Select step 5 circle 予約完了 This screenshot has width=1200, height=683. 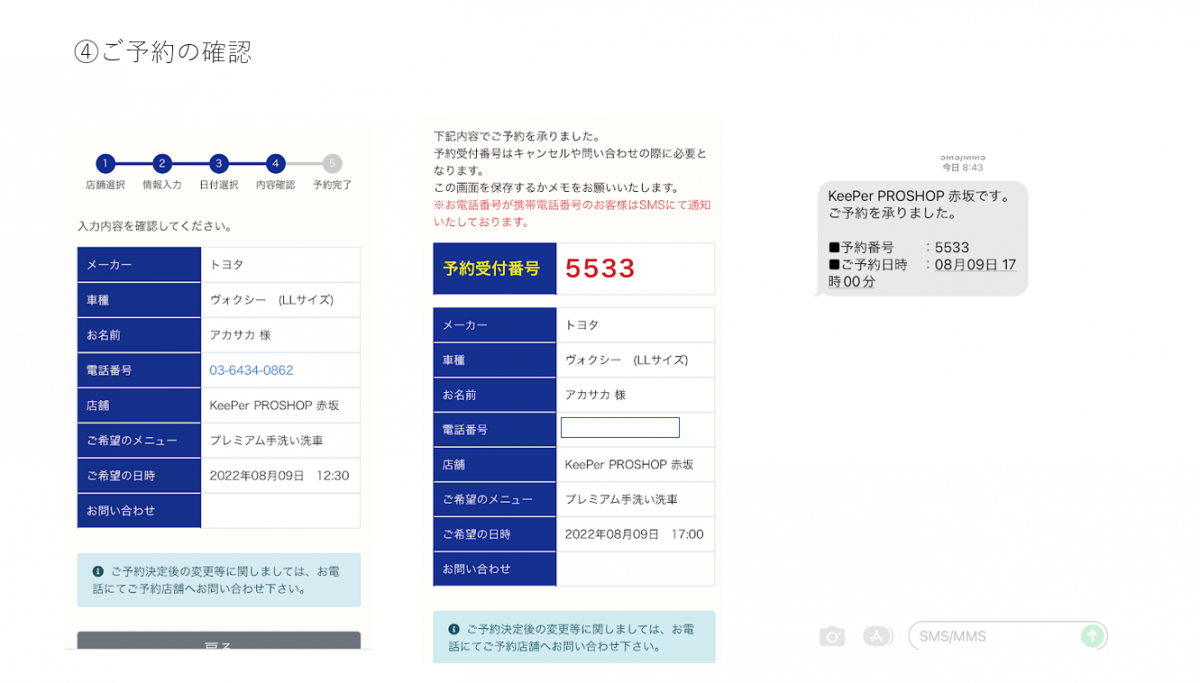[332, 164]
